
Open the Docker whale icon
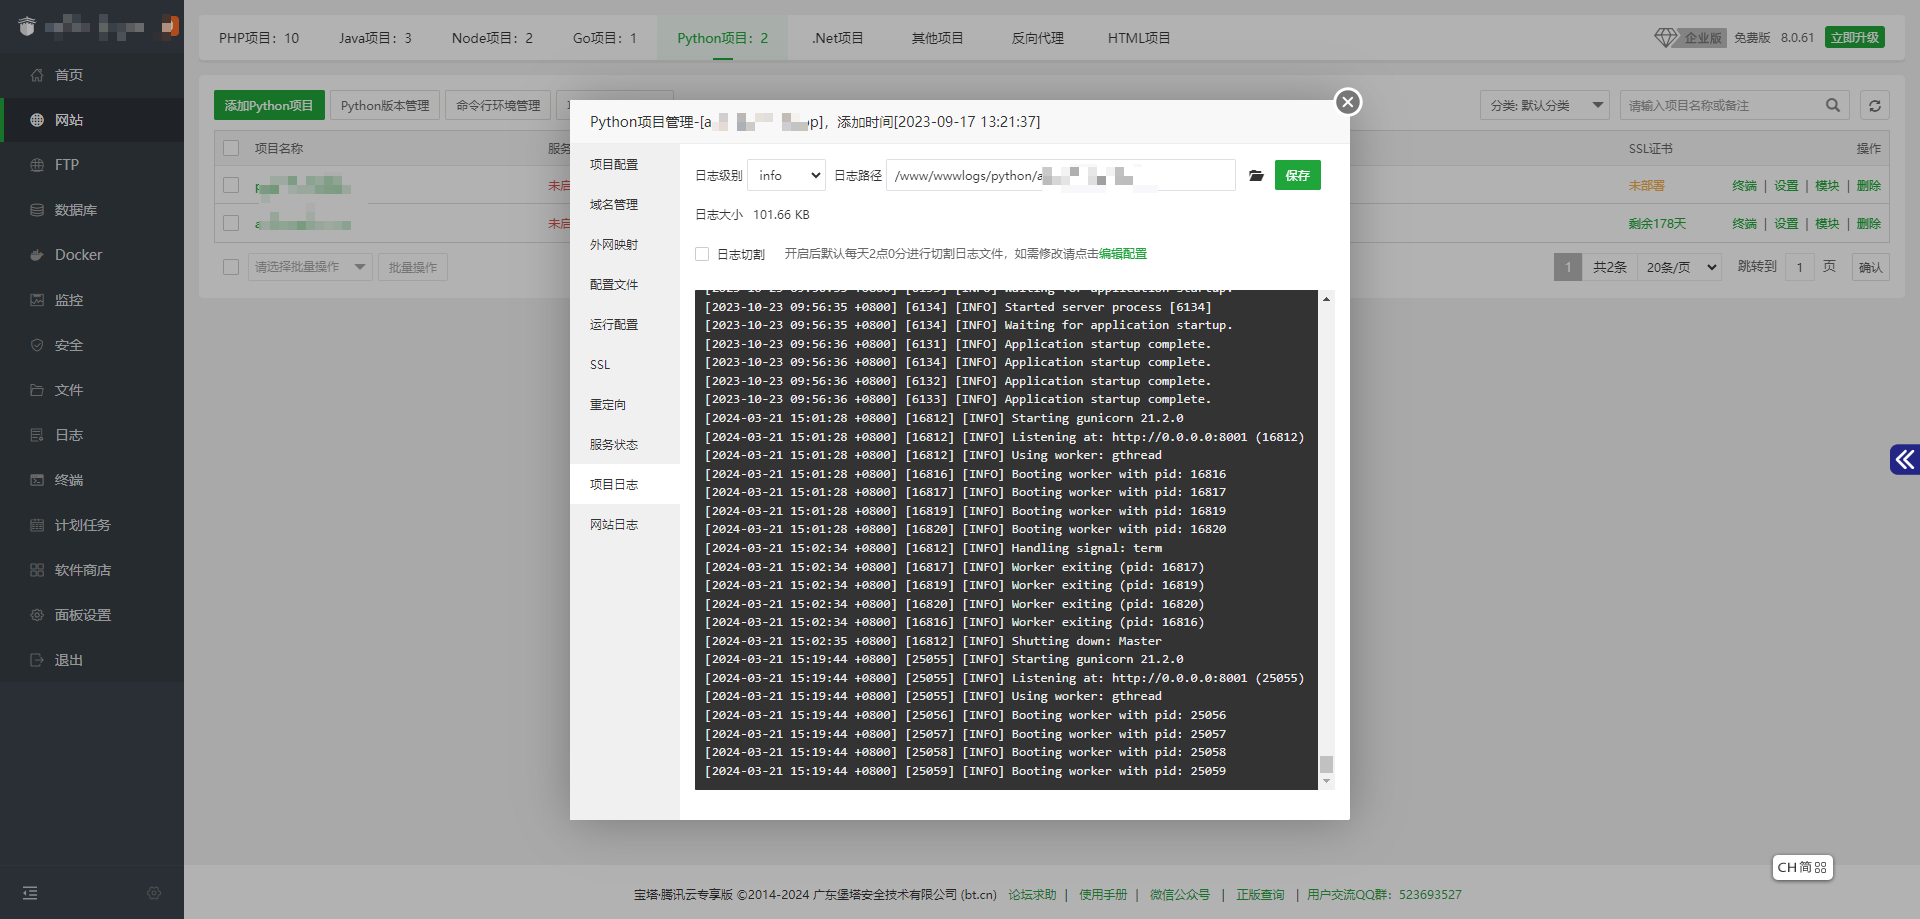click(x=37, y=255)
